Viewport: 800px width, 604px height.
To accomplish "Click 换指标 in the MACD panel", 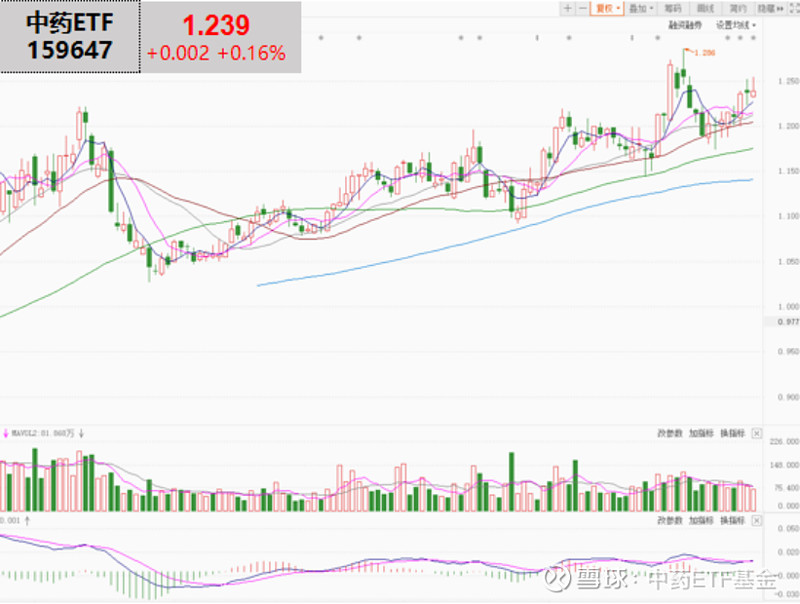I will tap(733, 520).
